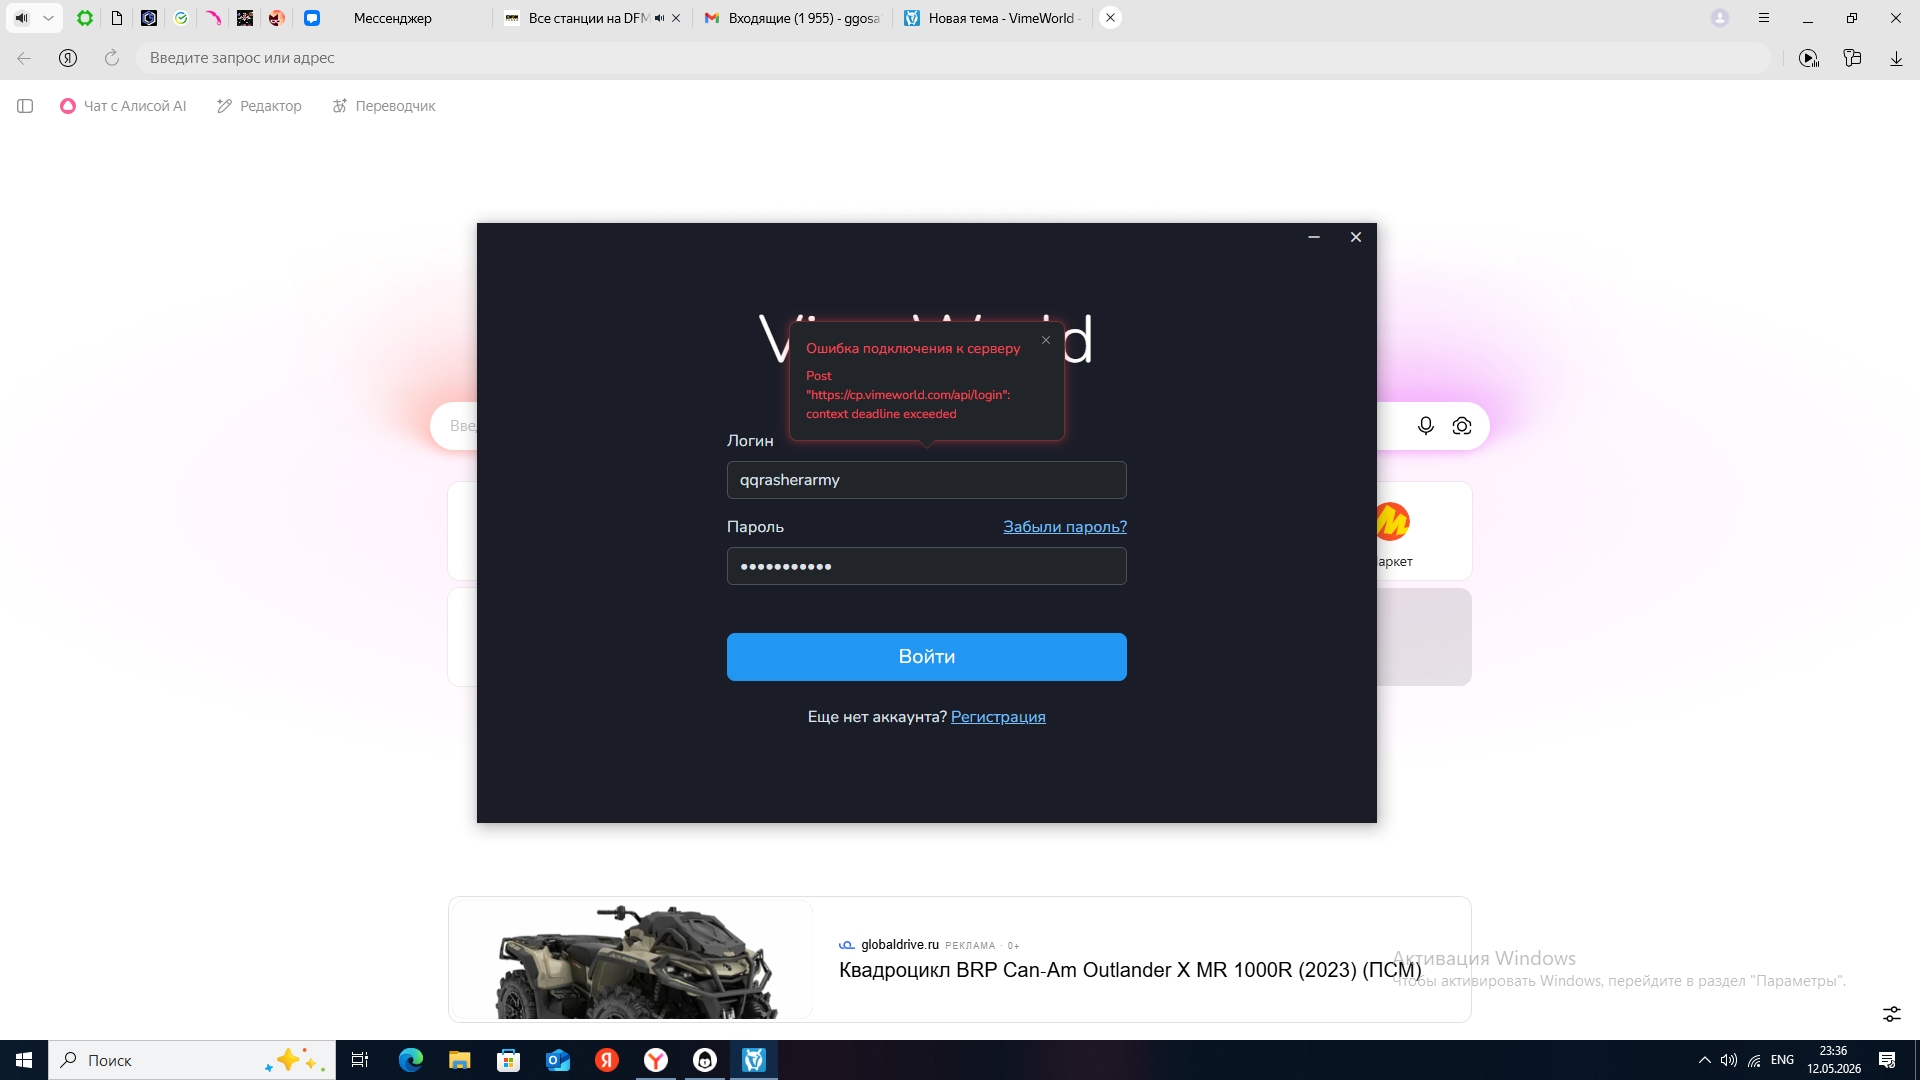Open the browser downloads arrow
Viewport: 1920px width, 1080px height.
(1896, 58)
